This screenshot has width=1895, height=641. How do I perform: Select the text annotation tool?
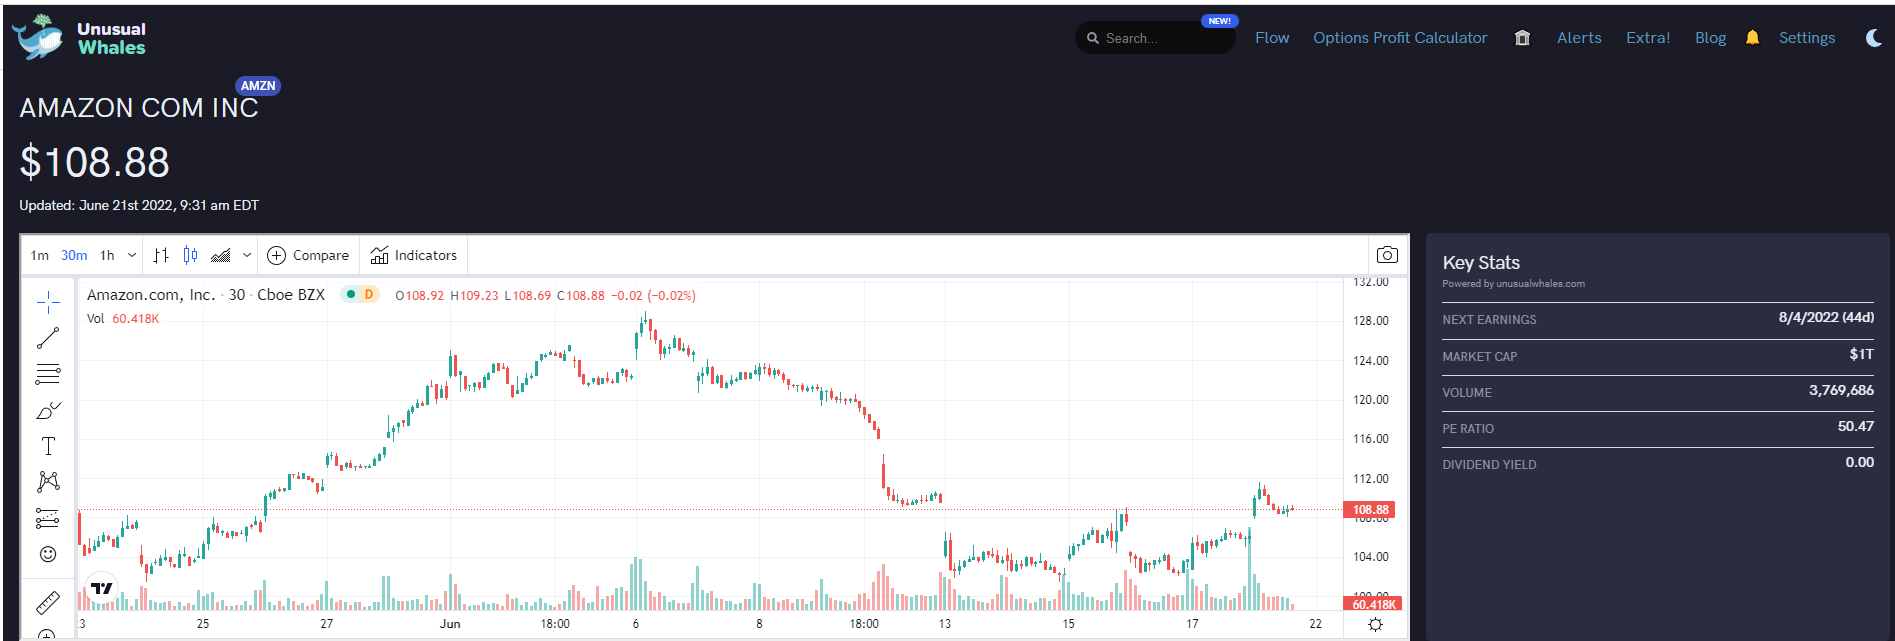point(48,446)
